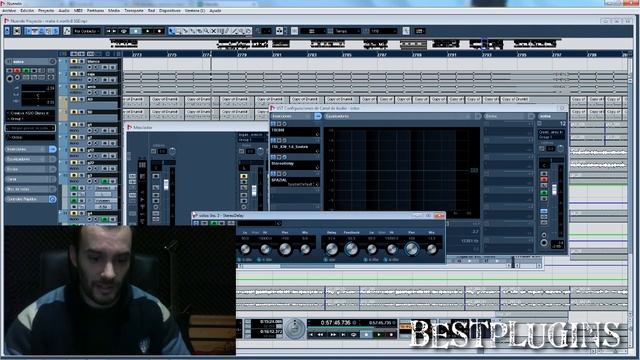The image size is (640, 360).
Task: Open the Dispositivos menu
Action: (x=170, y=11)
